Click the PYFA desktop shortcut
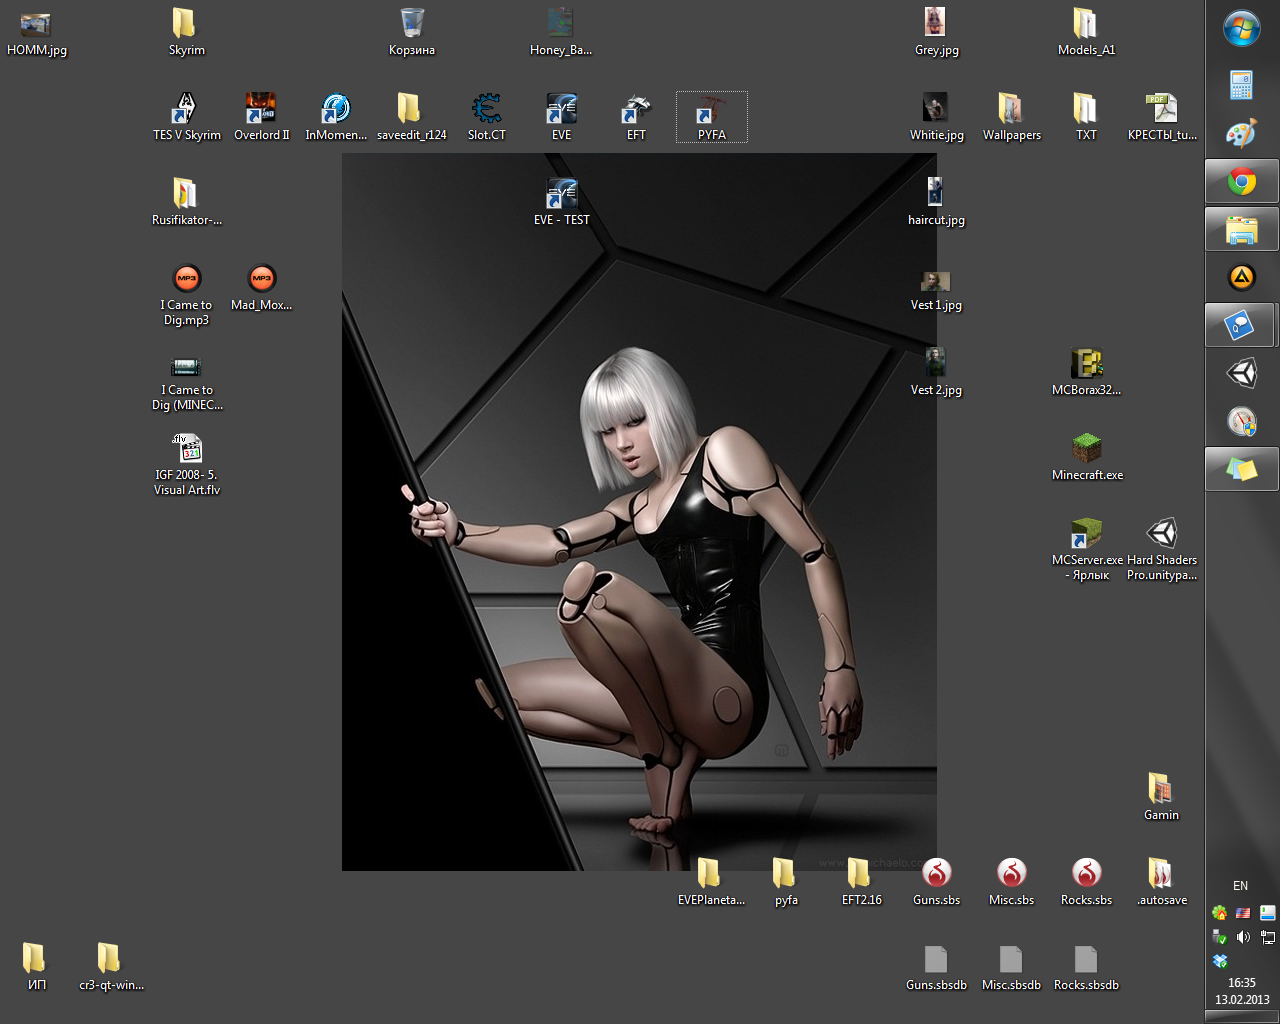Image resolution: width=1280 pixels, height=1024 pixels. pyautogui.click(x=711, y=108)
